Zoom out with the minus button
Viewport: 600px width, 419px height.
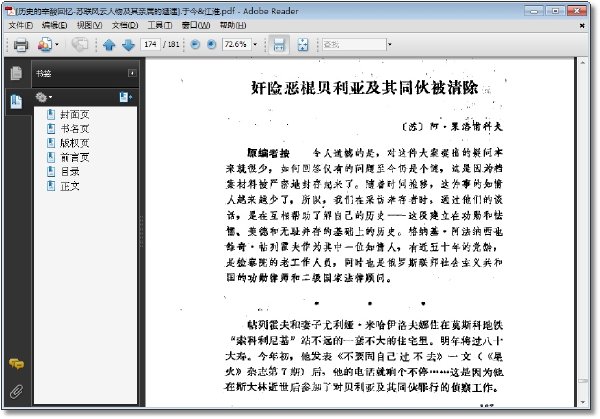pos(195,44)
